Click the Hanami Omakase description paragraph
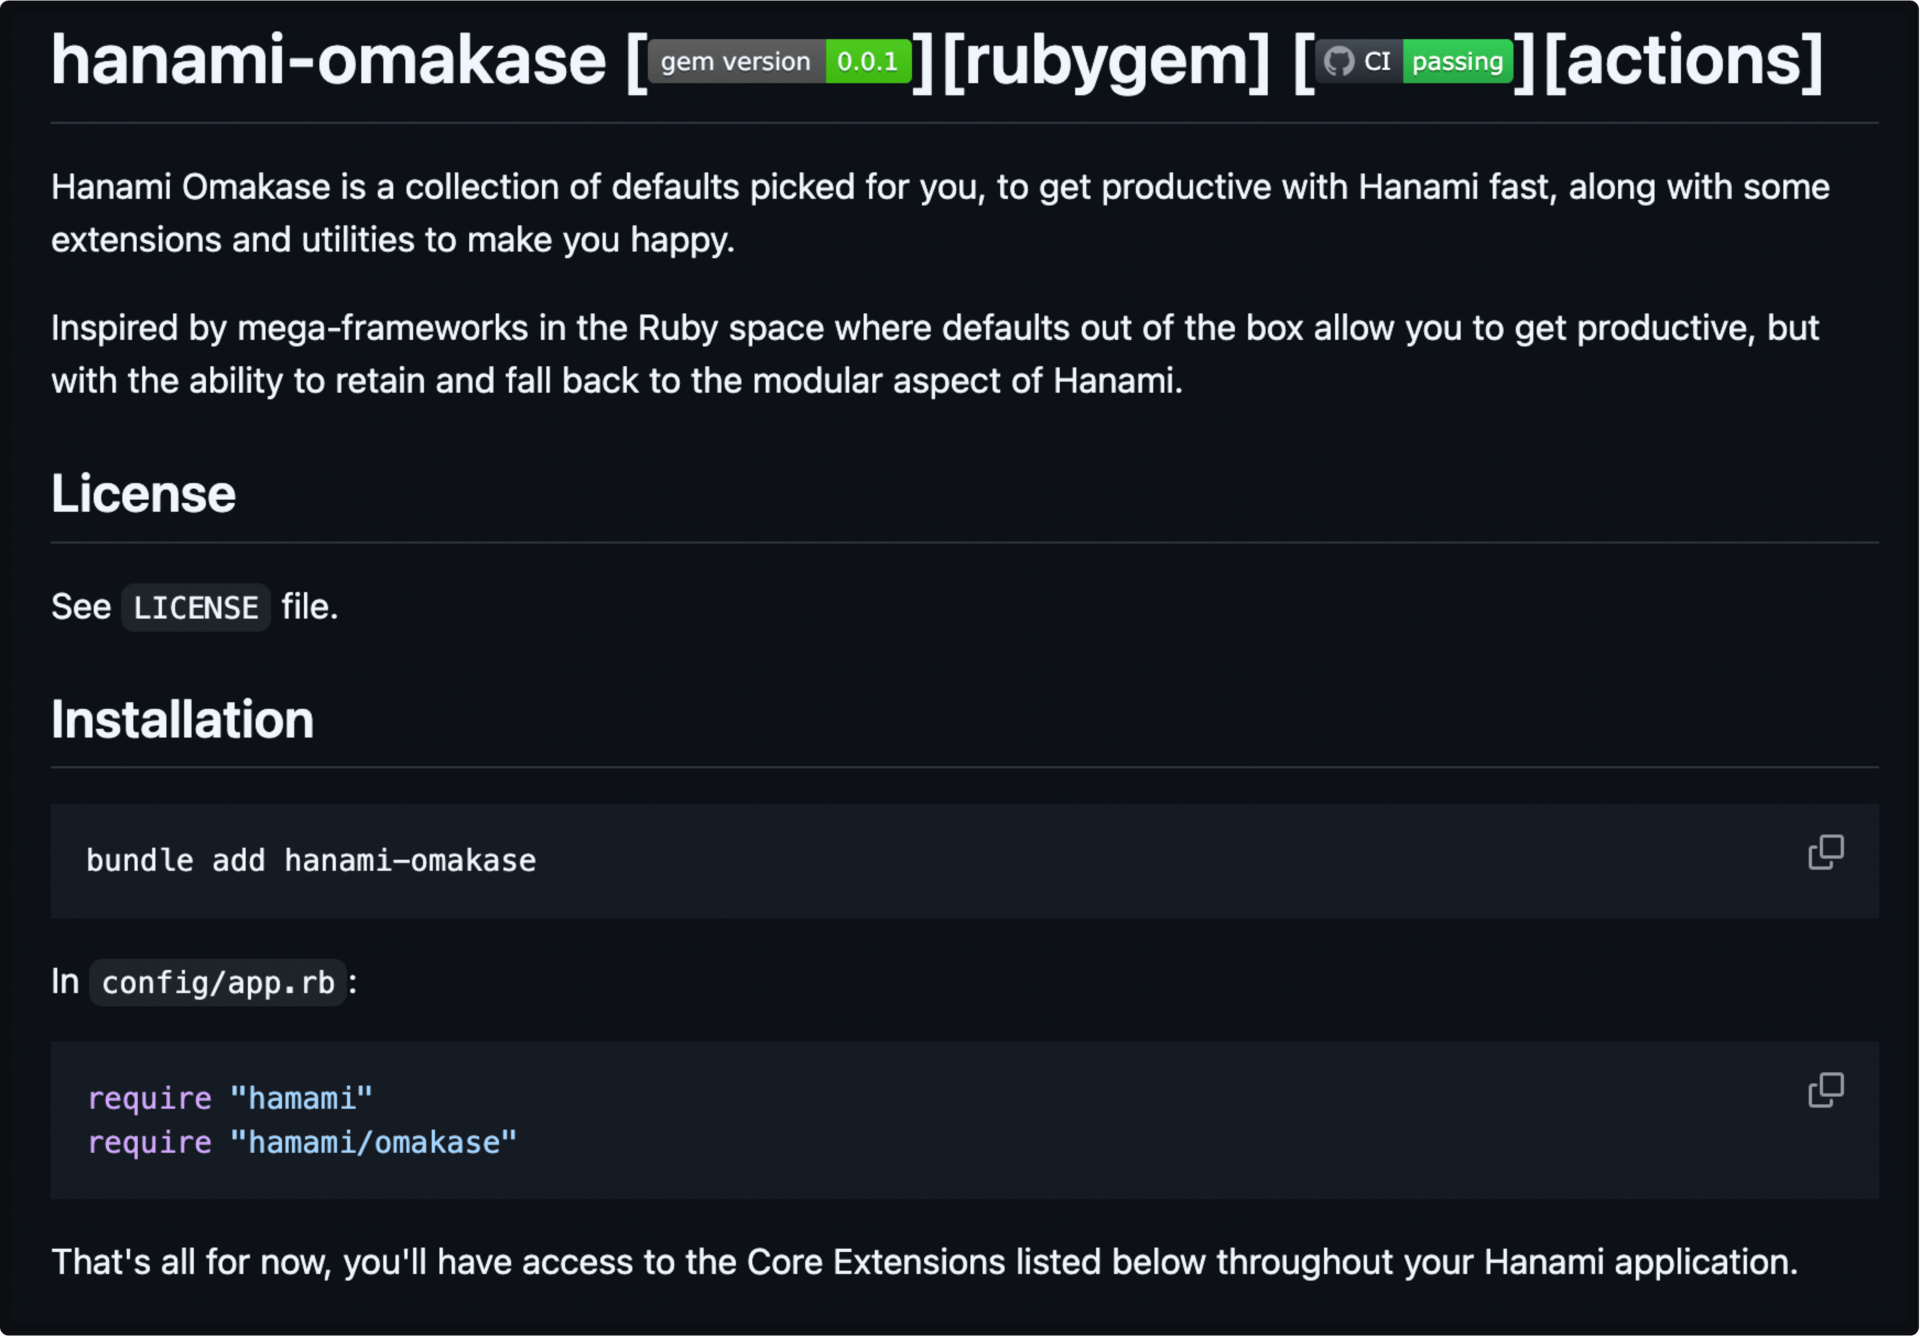 click(940, 213)
